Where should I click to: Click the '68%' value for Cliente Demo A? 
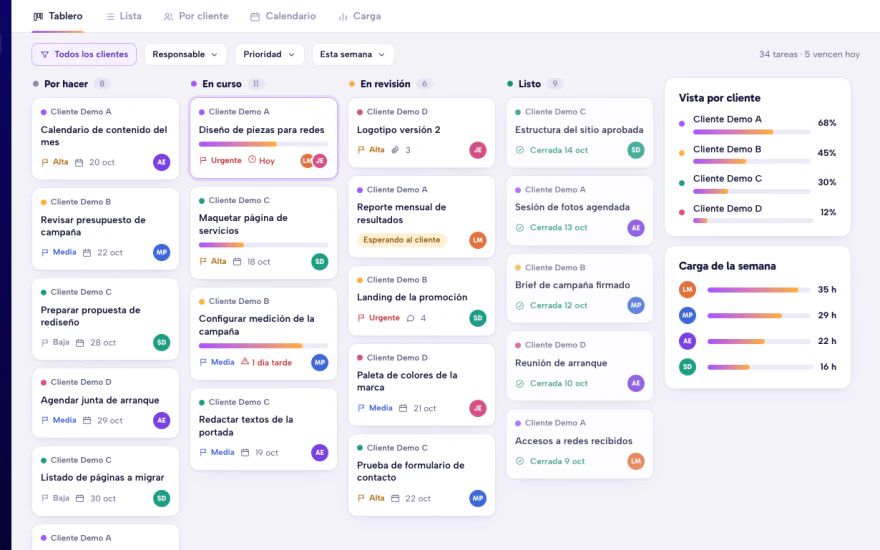click(827, 123)
